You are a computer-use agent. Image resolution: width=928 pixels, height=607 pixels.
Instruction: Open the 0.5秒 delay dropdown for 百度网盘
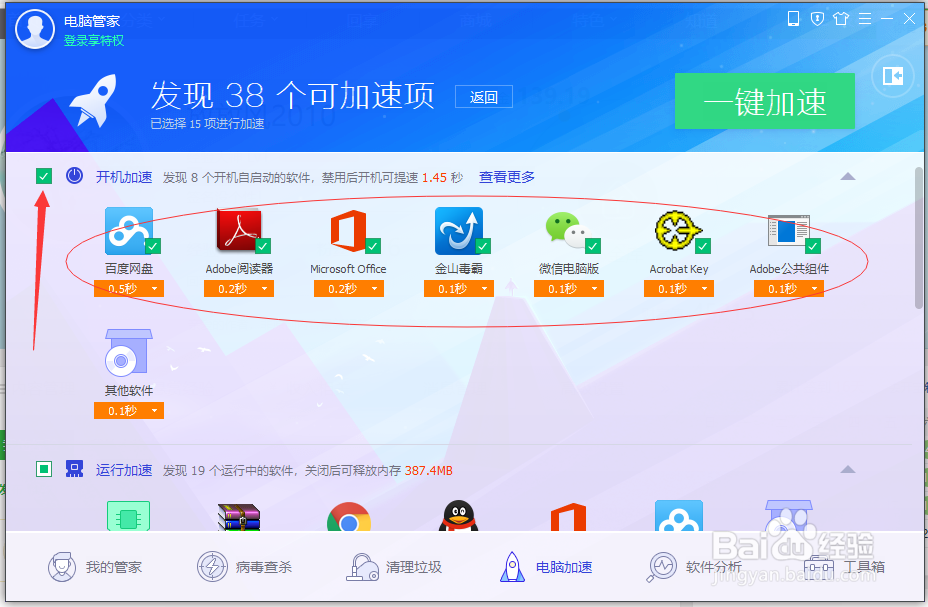128,287
